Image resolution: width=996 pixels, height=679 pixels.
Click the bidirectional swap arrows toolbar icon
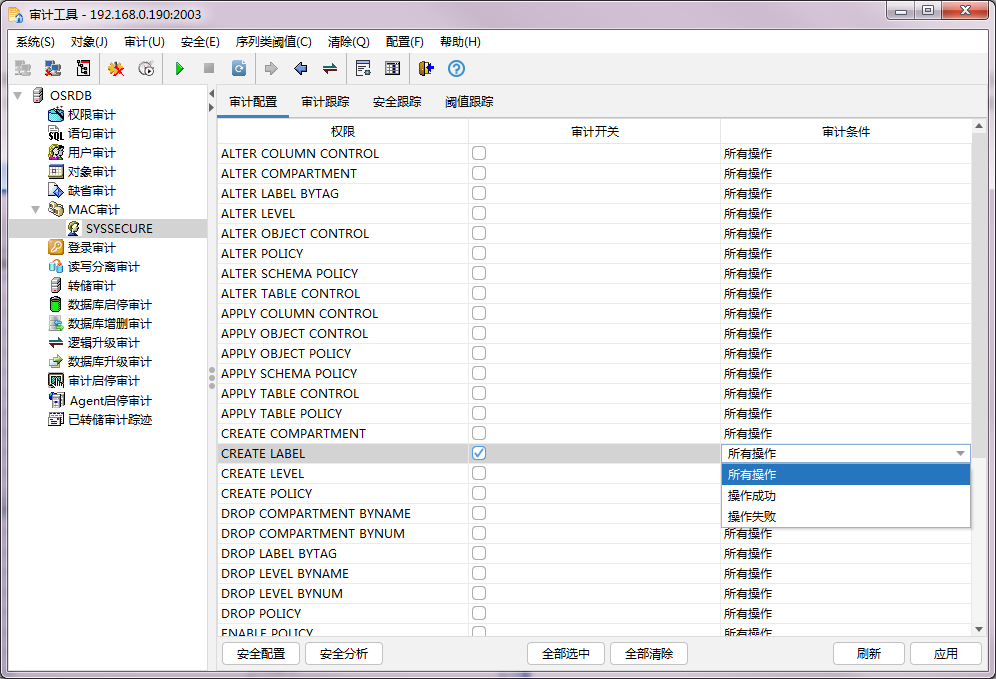(329, 69)
